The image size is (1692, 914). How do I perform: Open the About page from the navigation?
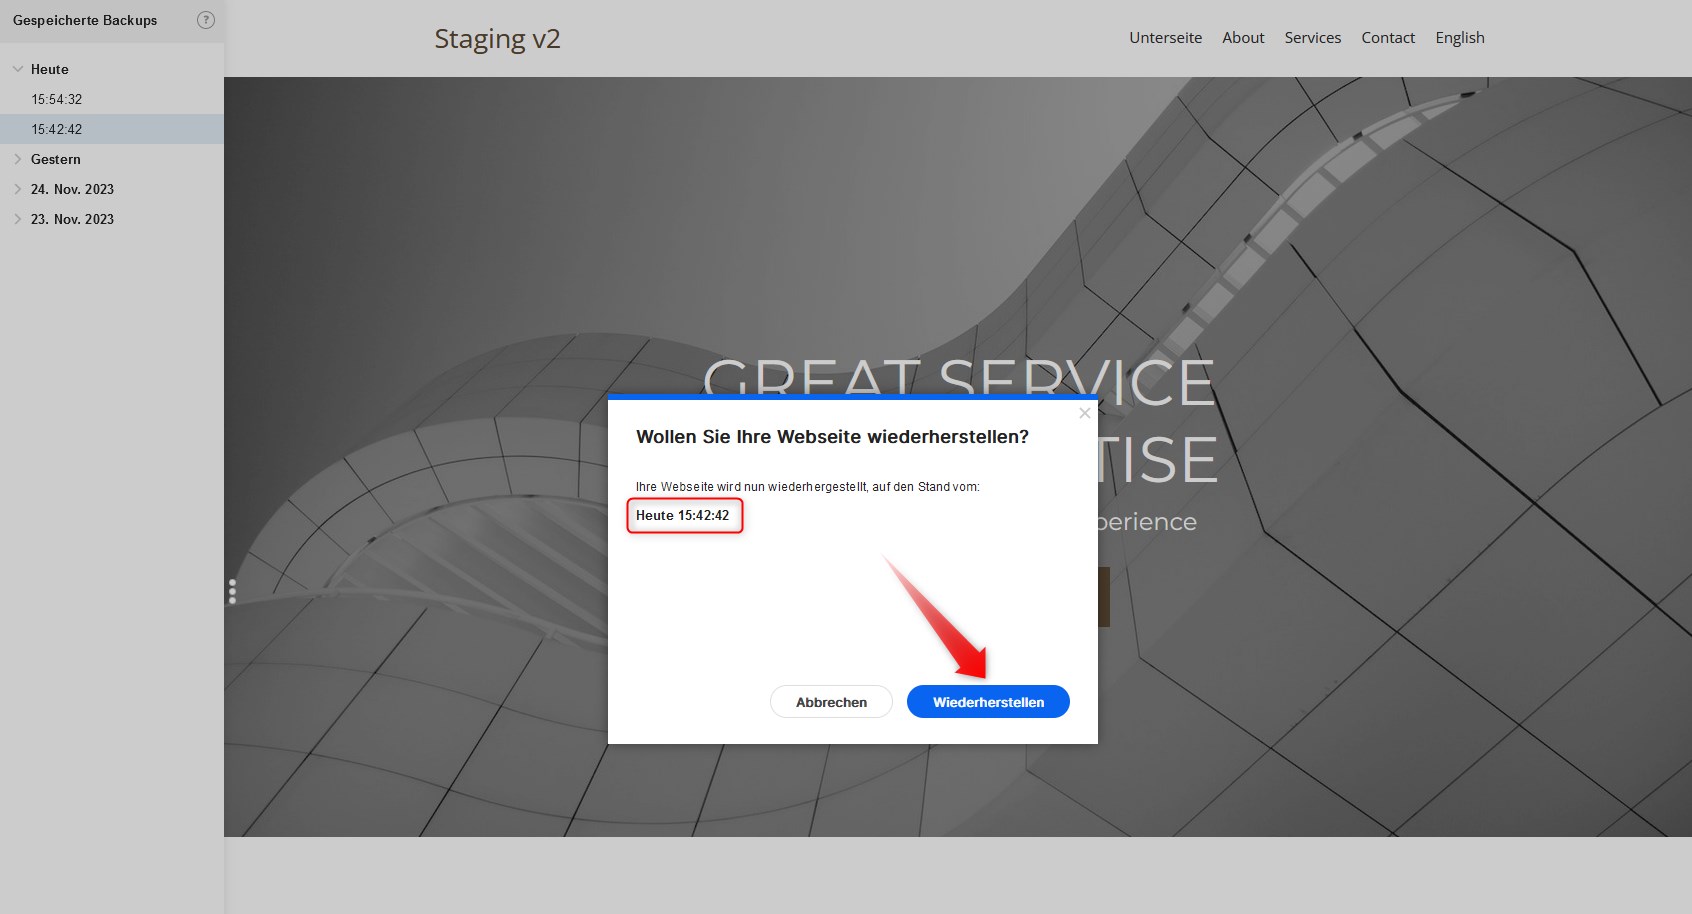[1242, 37]
